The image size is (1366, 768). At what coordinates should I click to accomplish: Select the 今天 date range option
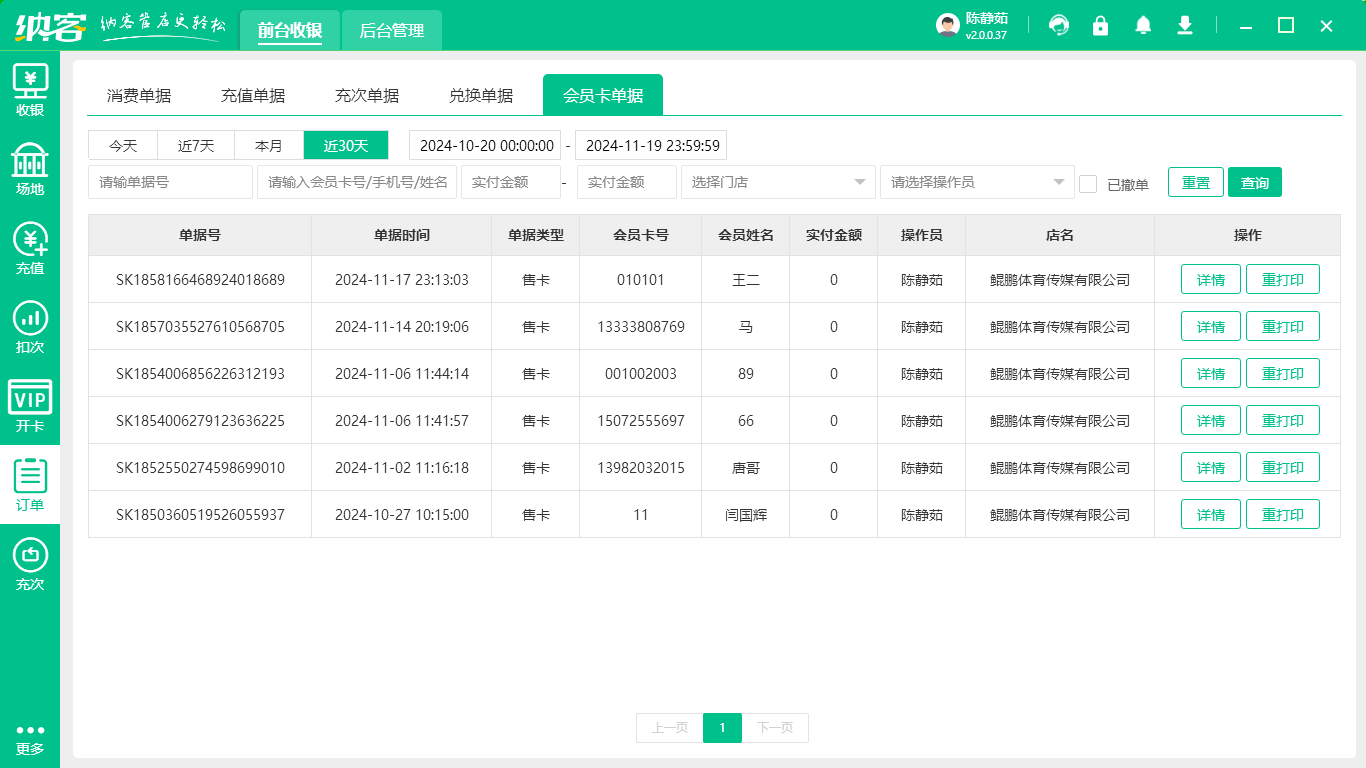click(x=123, y=146)
